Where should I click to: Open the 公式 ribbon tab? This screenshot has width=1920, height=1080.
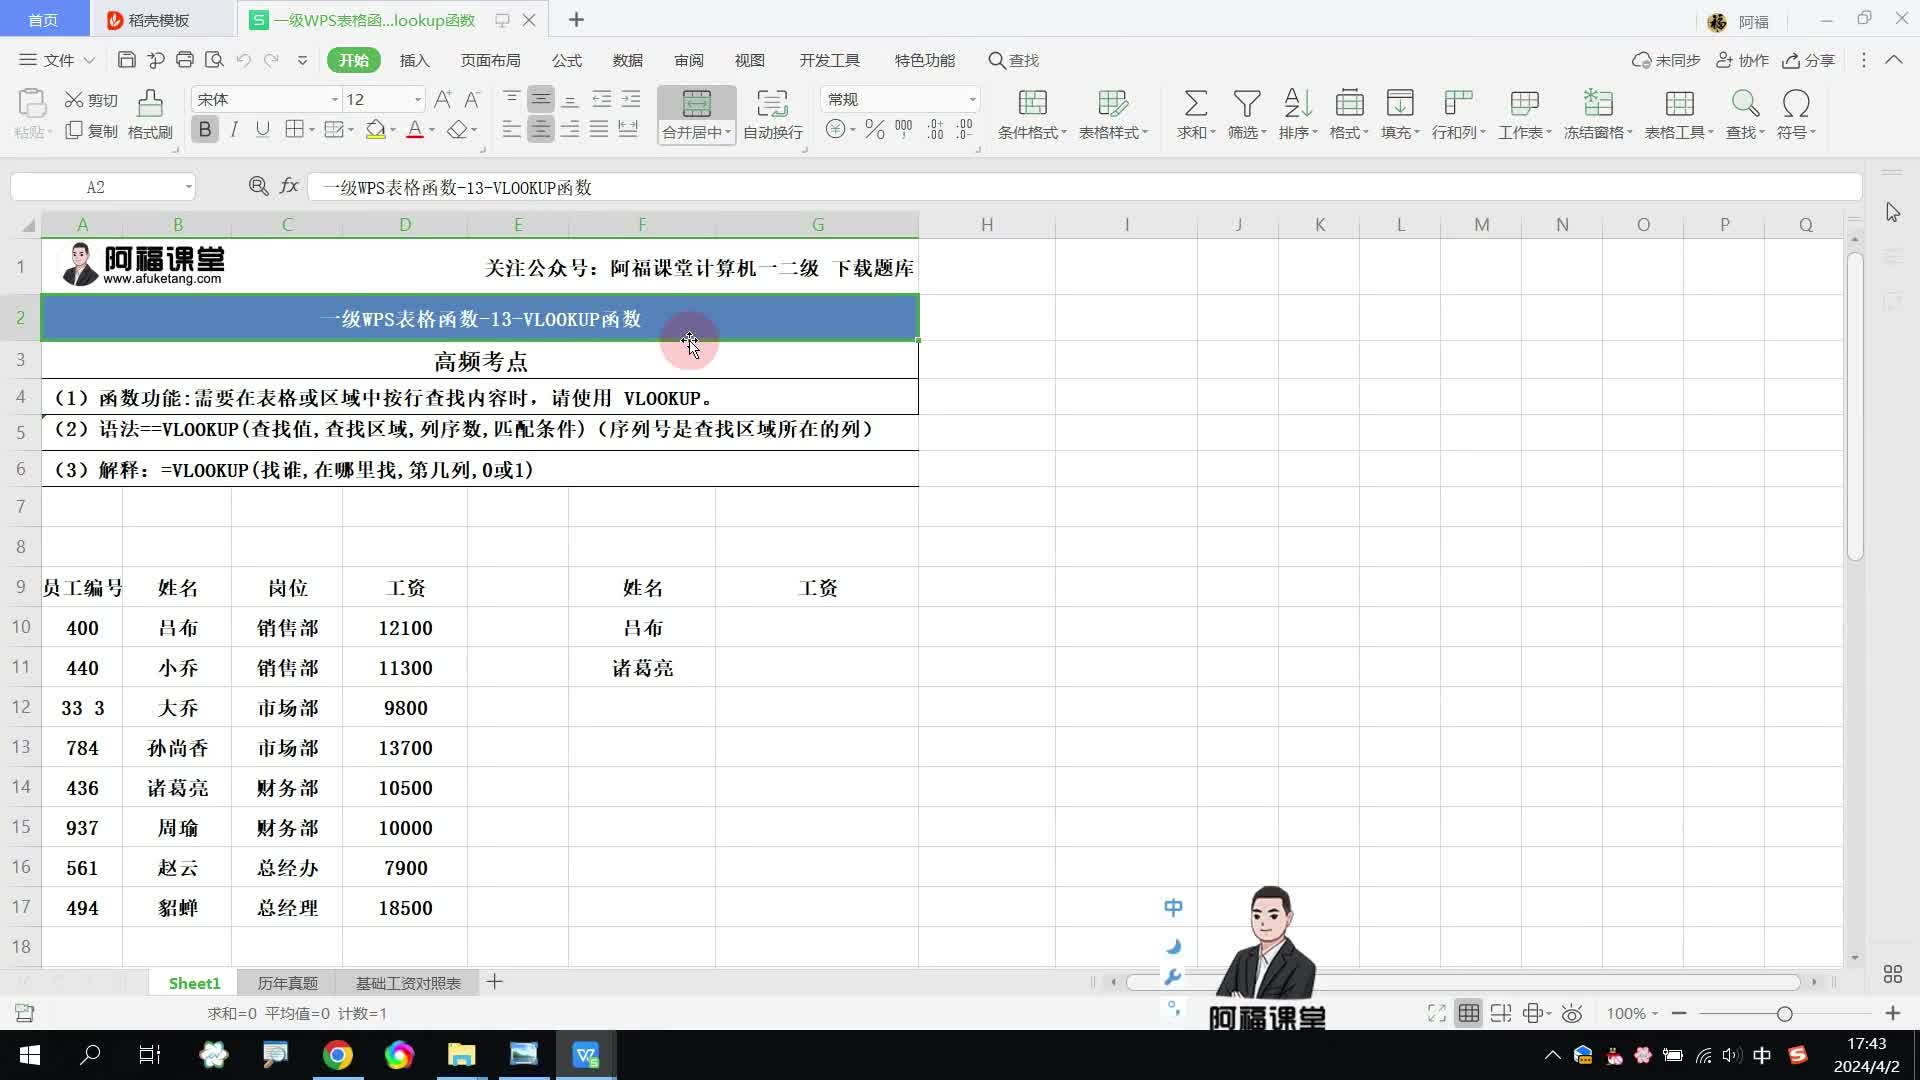tap(566, 60)
